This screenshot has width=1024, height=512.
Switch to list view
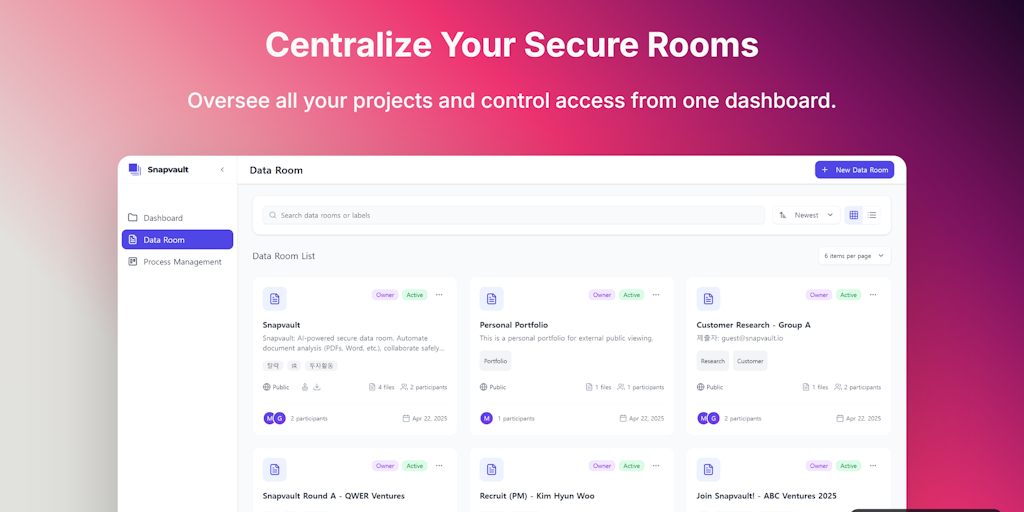pos(872,215)
